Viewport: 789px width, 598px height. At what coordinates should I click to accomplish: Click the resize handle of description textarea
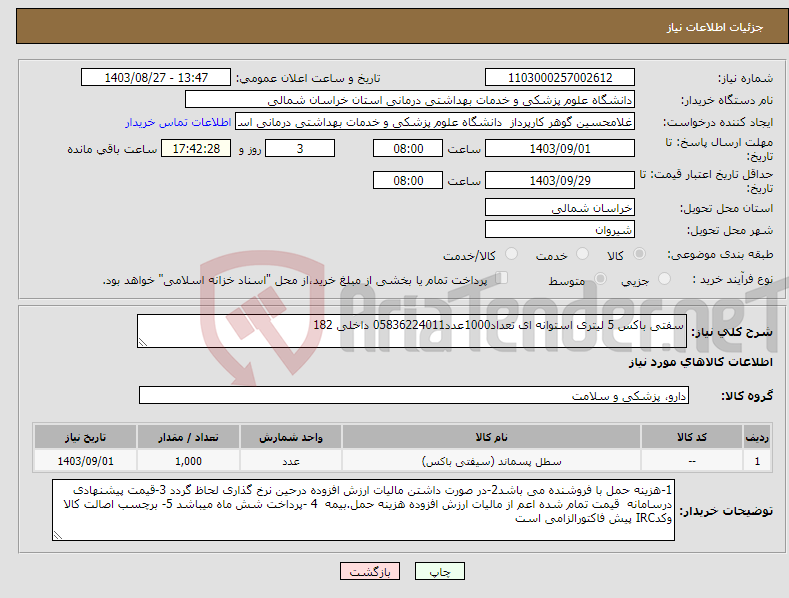[x=143, y=342]
